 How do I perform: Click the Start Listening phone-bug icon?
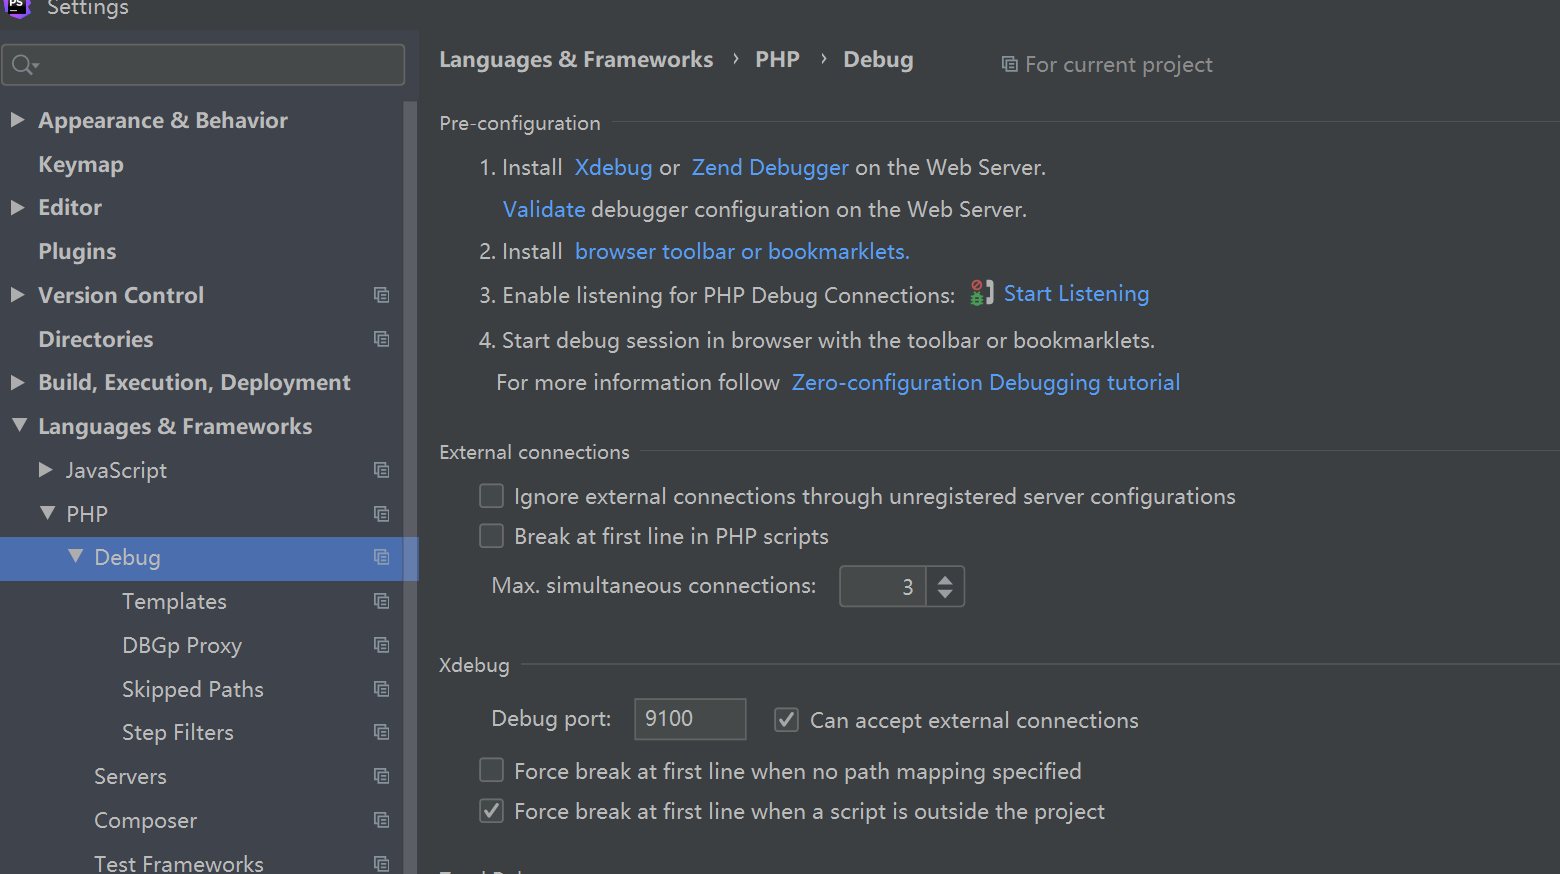(x=982, y=293)
